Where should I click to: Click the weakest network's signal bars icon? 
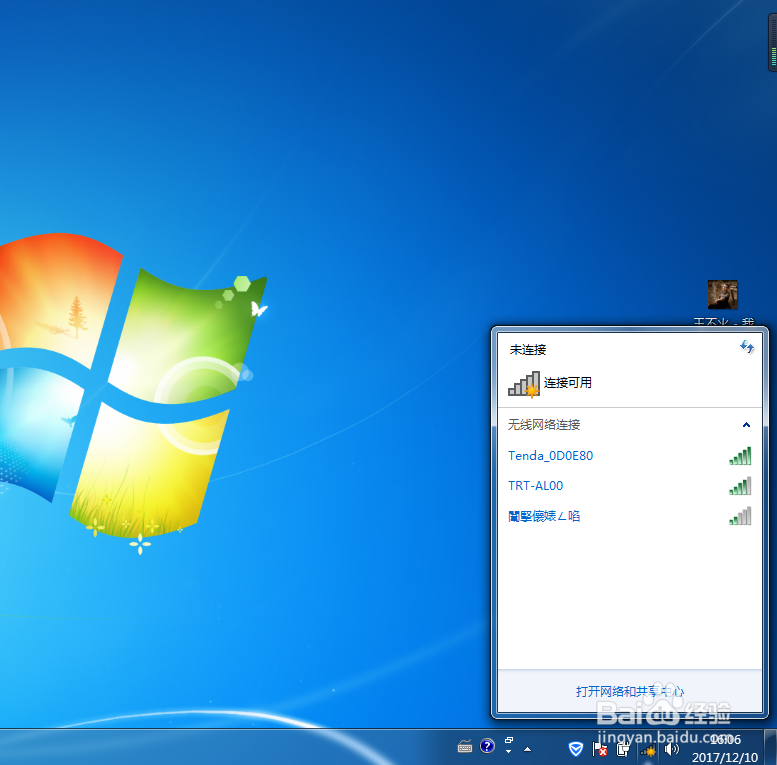(x=740, y=516)
